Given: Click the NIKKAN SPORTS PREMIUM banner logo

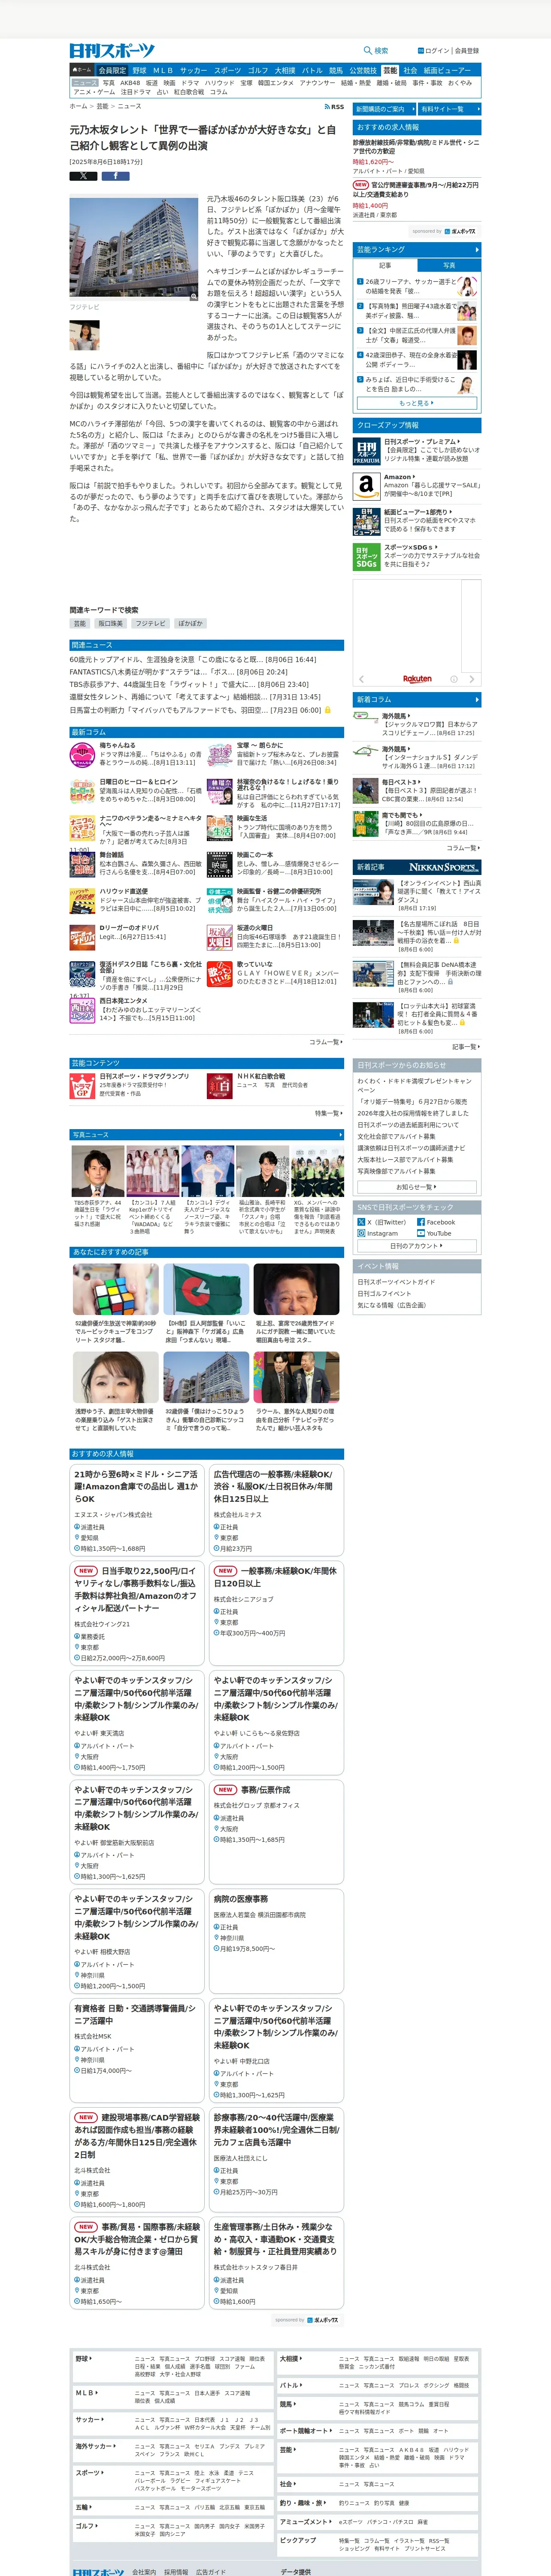Looking at the screenshot, I should click(x=444, y=867).
